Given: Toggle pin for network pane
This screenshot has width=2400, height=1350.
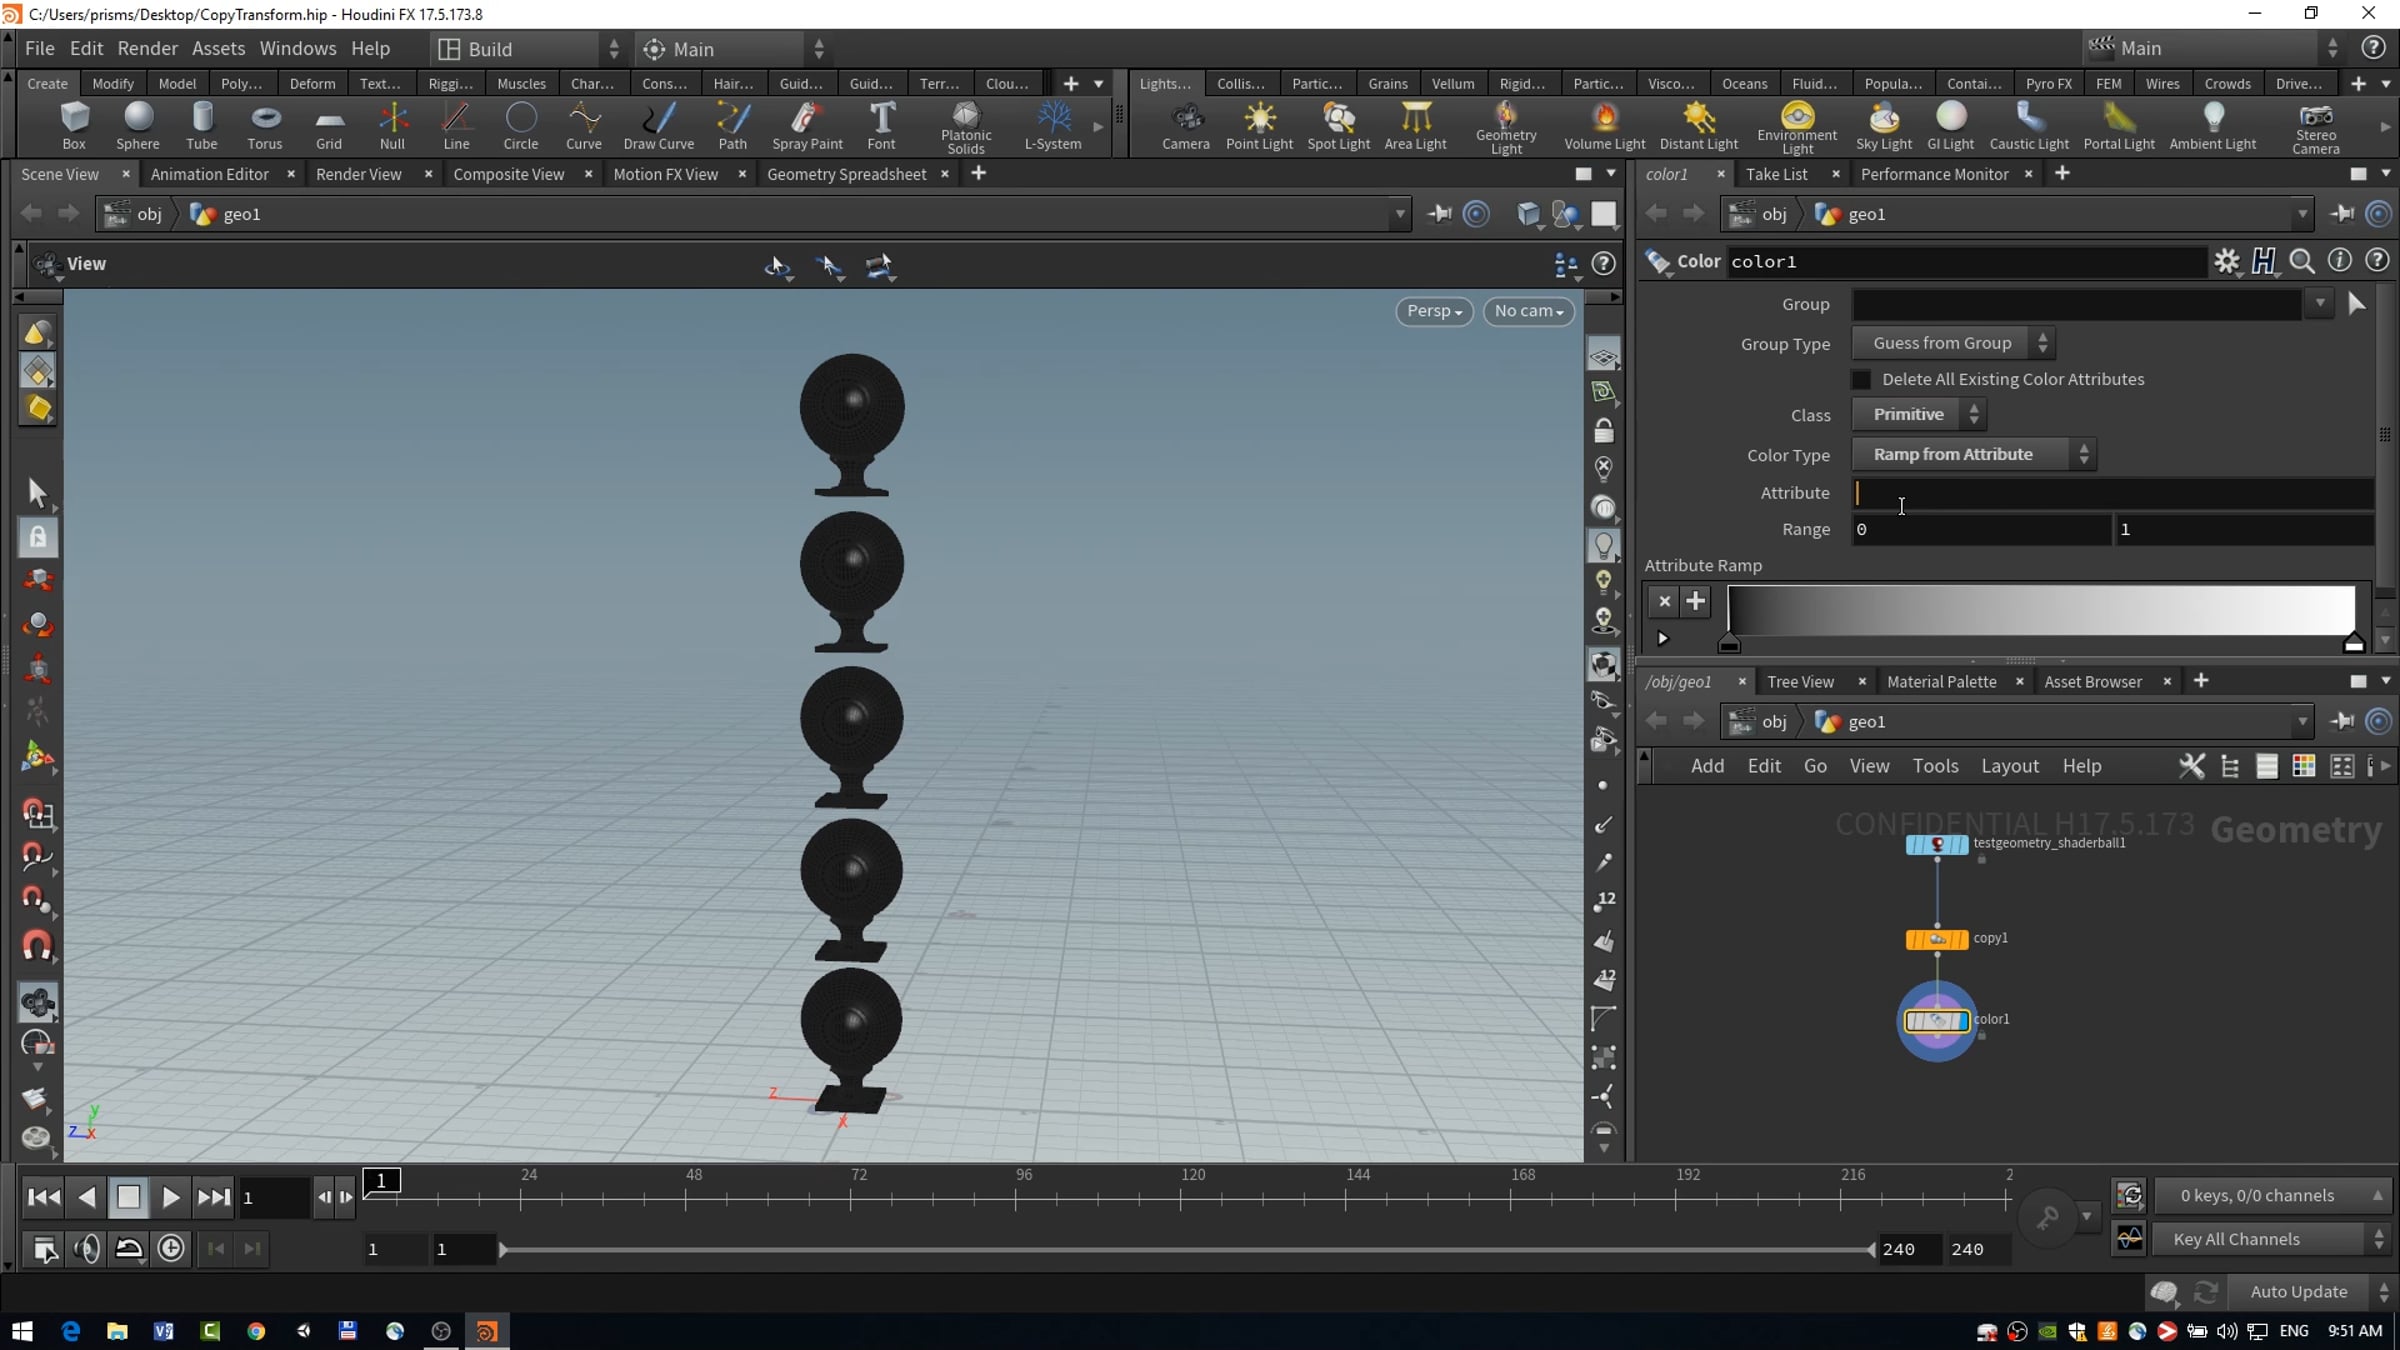Looking at the screenshot, I should coord(2341,721).
